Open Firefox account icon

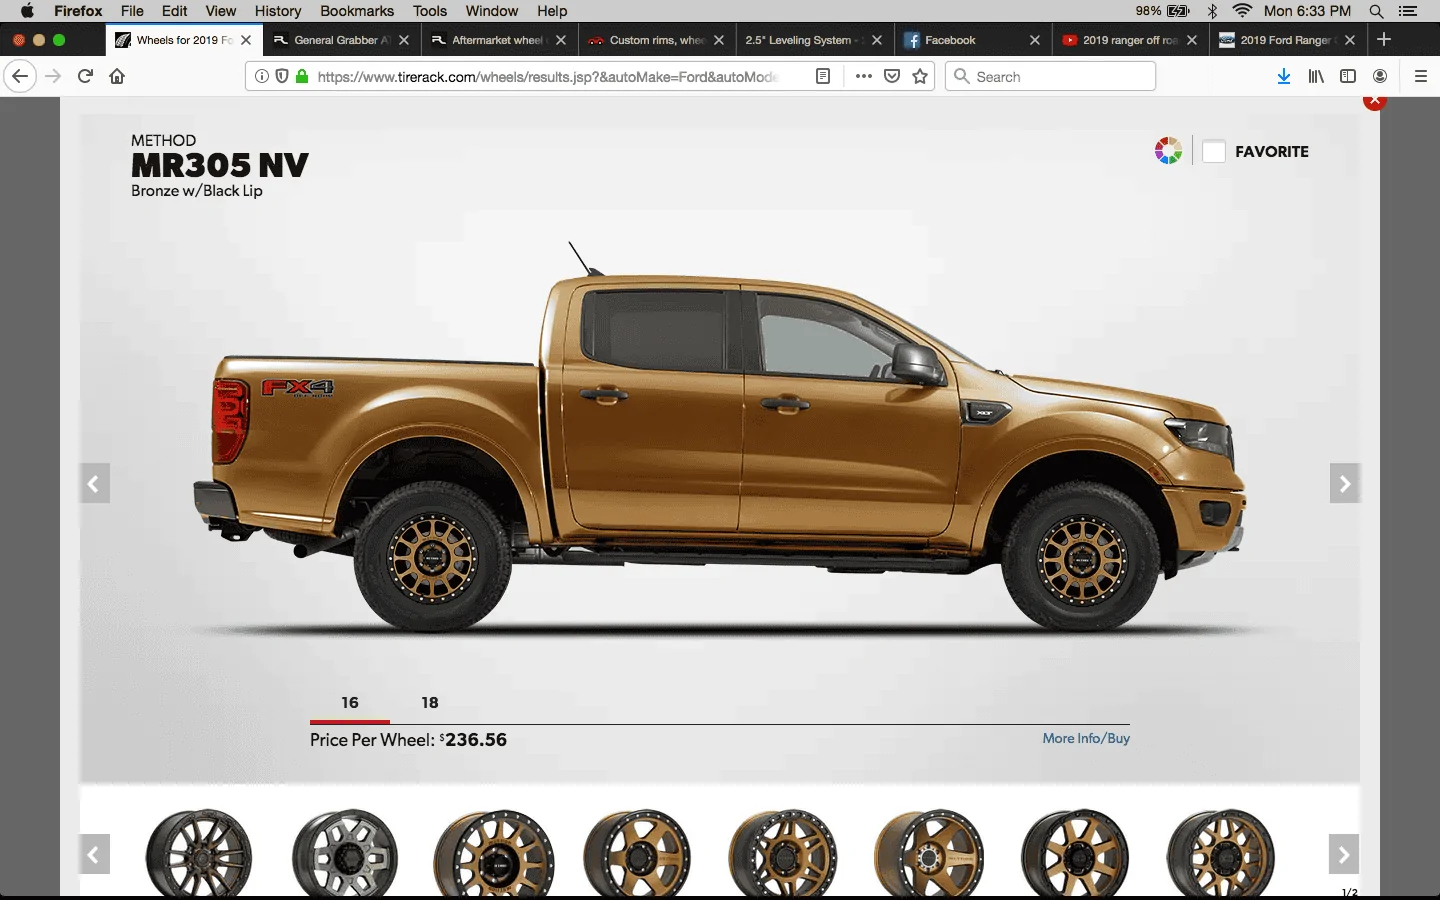click(x=1380, y=76)
